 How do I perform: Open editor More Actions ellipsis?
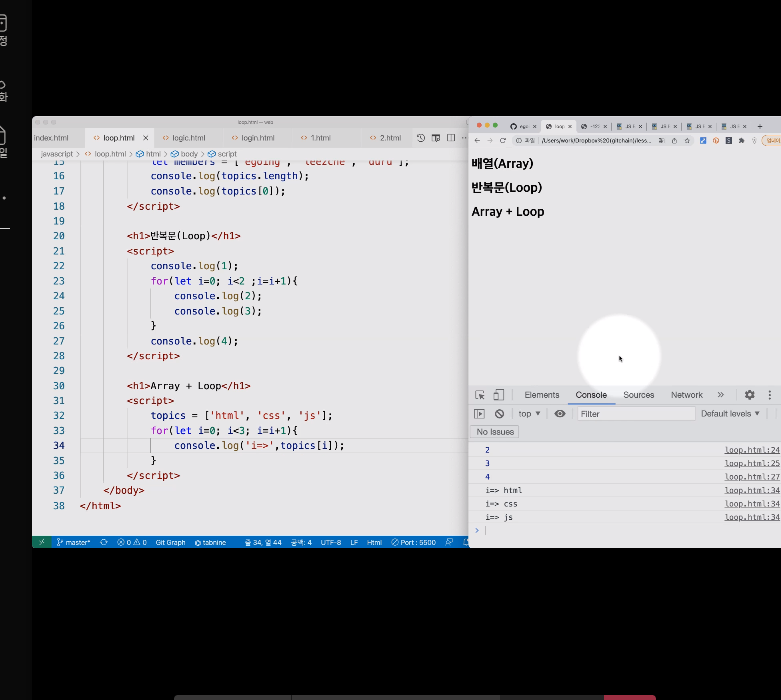tap(464, 138)
